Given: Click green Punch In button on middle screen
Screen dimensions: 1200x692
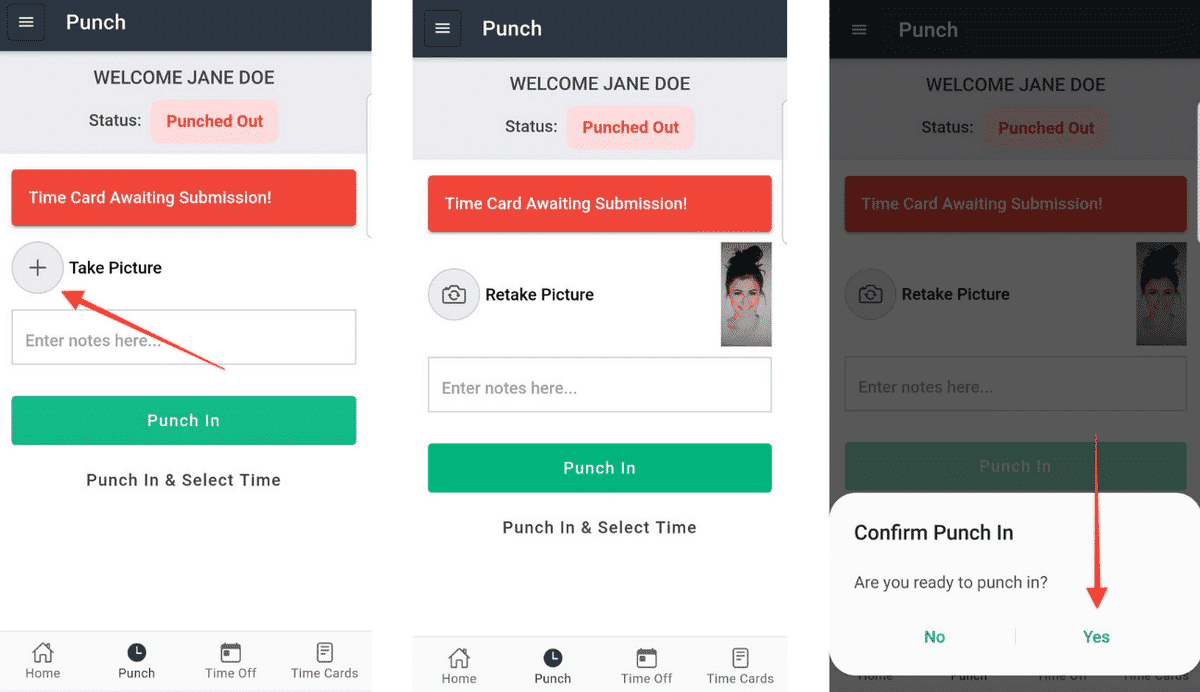Looking at the screenshot, I should click(600, 468).
